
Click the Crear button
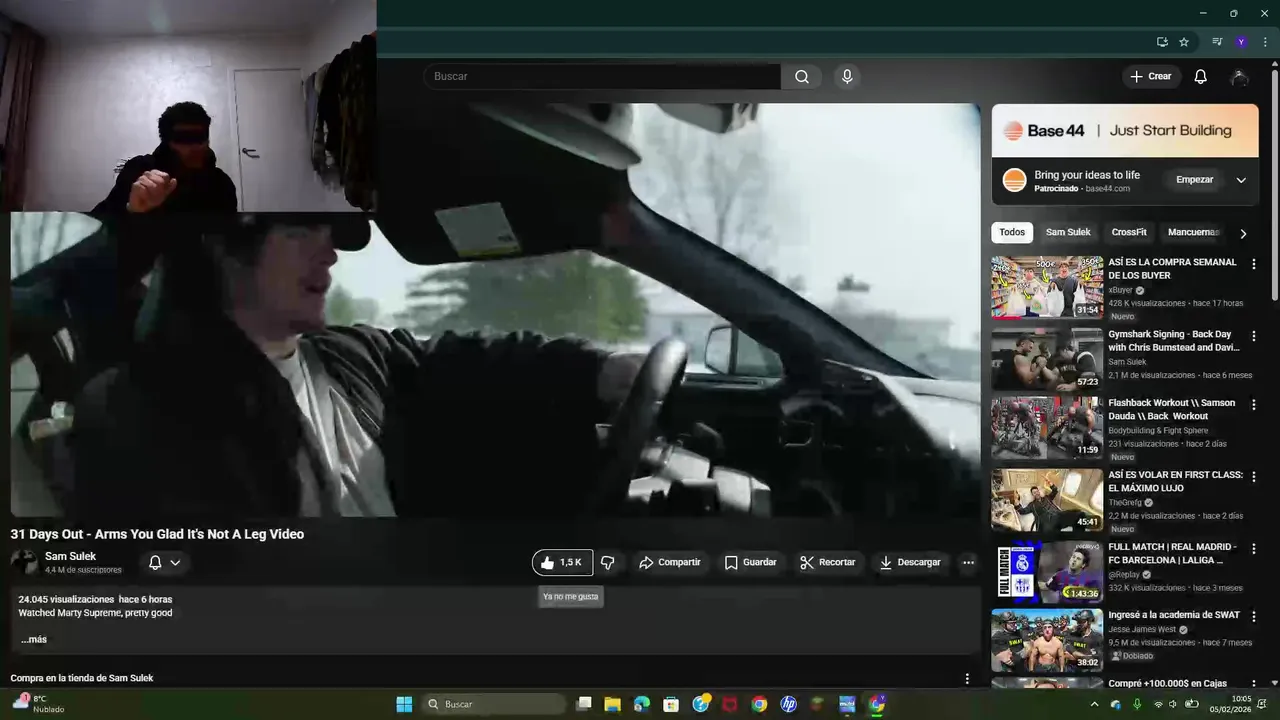(1151, 77)
